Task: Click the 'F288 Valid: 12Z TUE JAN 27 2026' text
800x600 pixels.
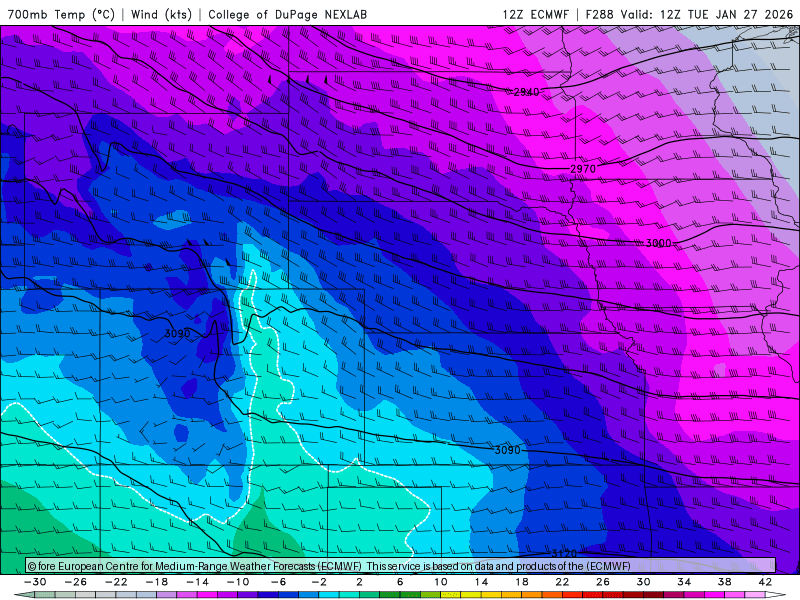Action: 689,14
